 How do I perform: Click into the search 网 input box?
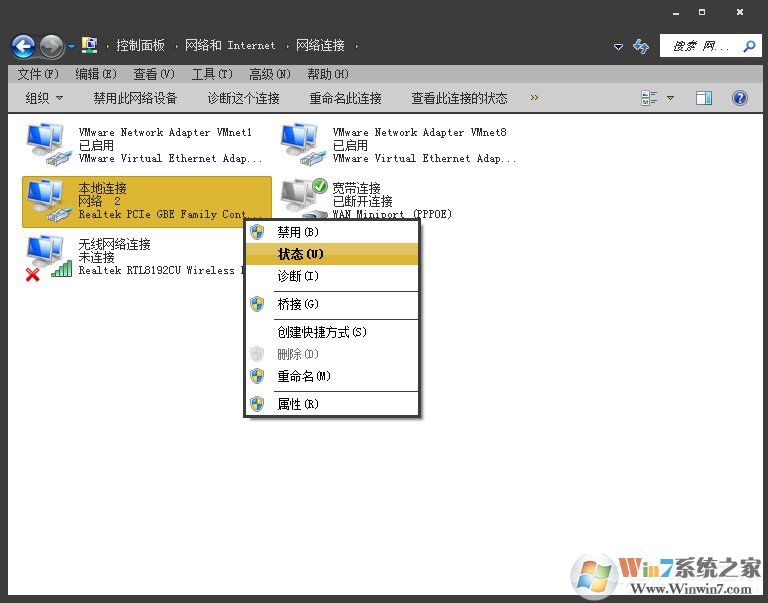coord(700,46)
